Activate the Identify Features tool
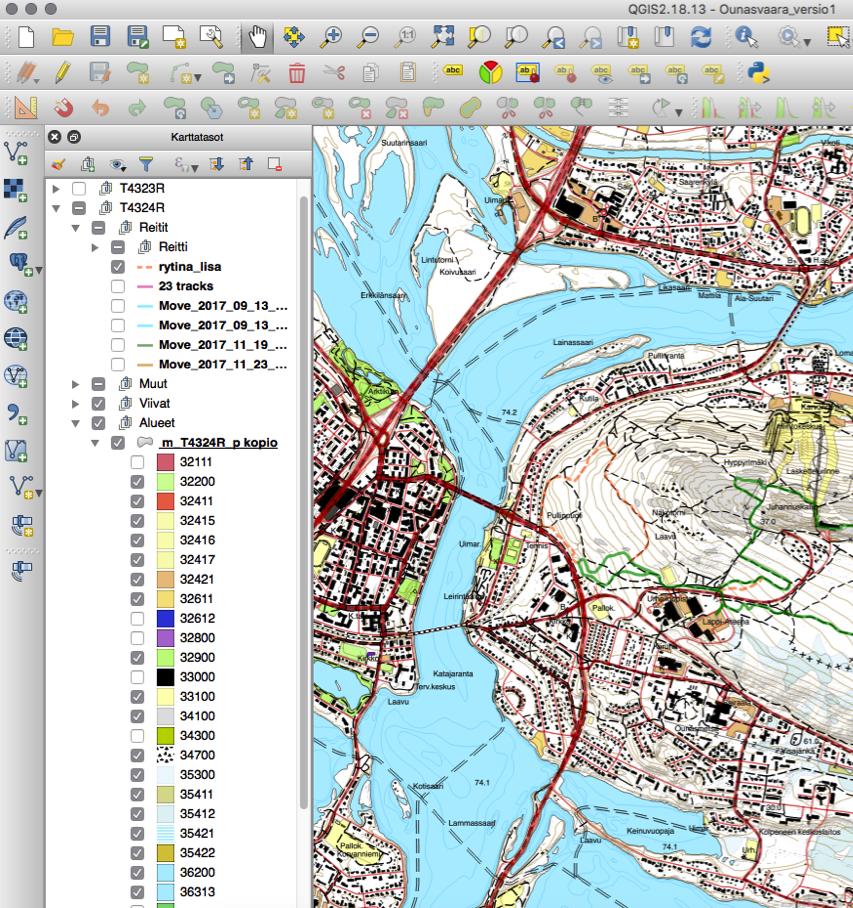 tap(746, 37)
